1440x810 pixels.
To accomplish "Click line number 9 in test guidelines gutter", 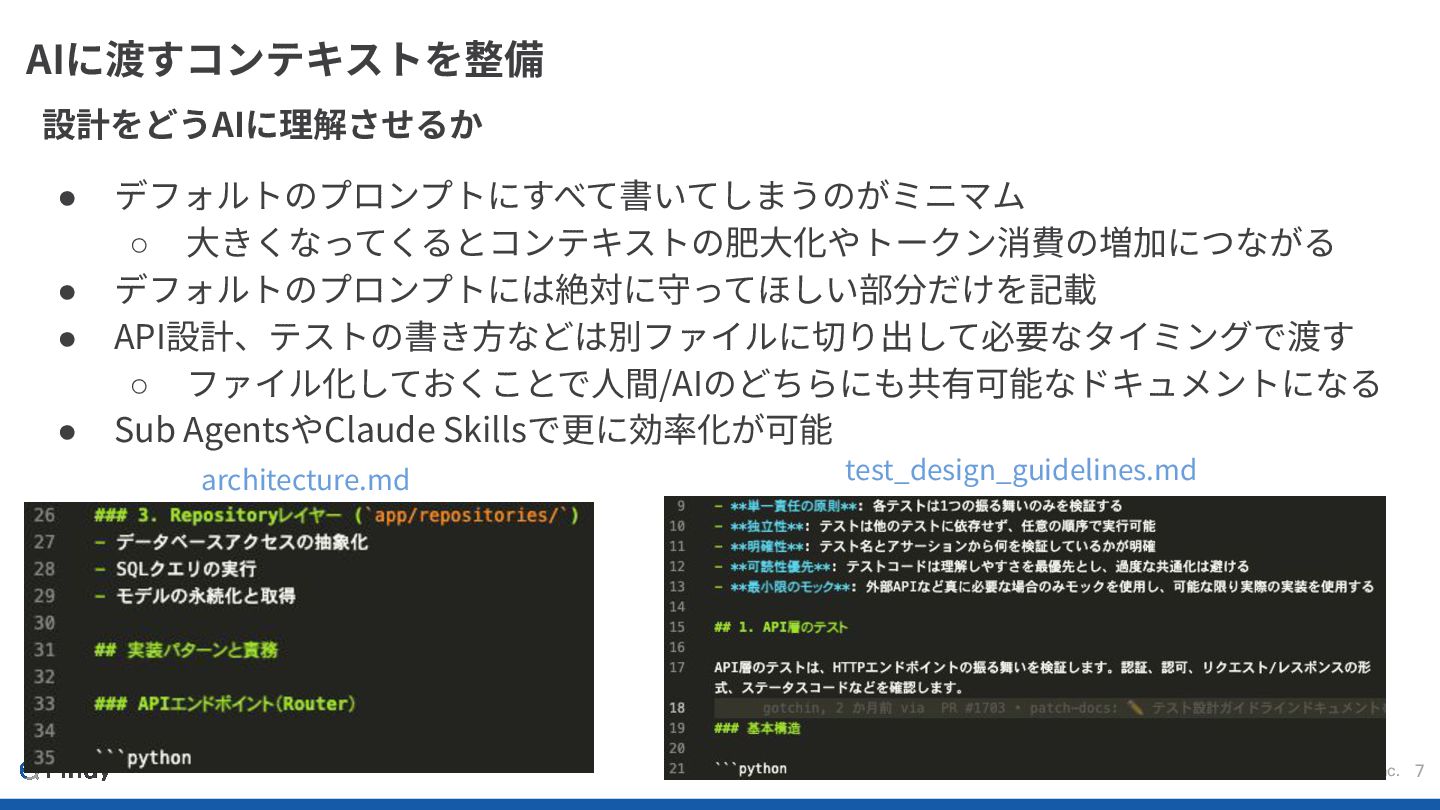I will tap(681, 506).
